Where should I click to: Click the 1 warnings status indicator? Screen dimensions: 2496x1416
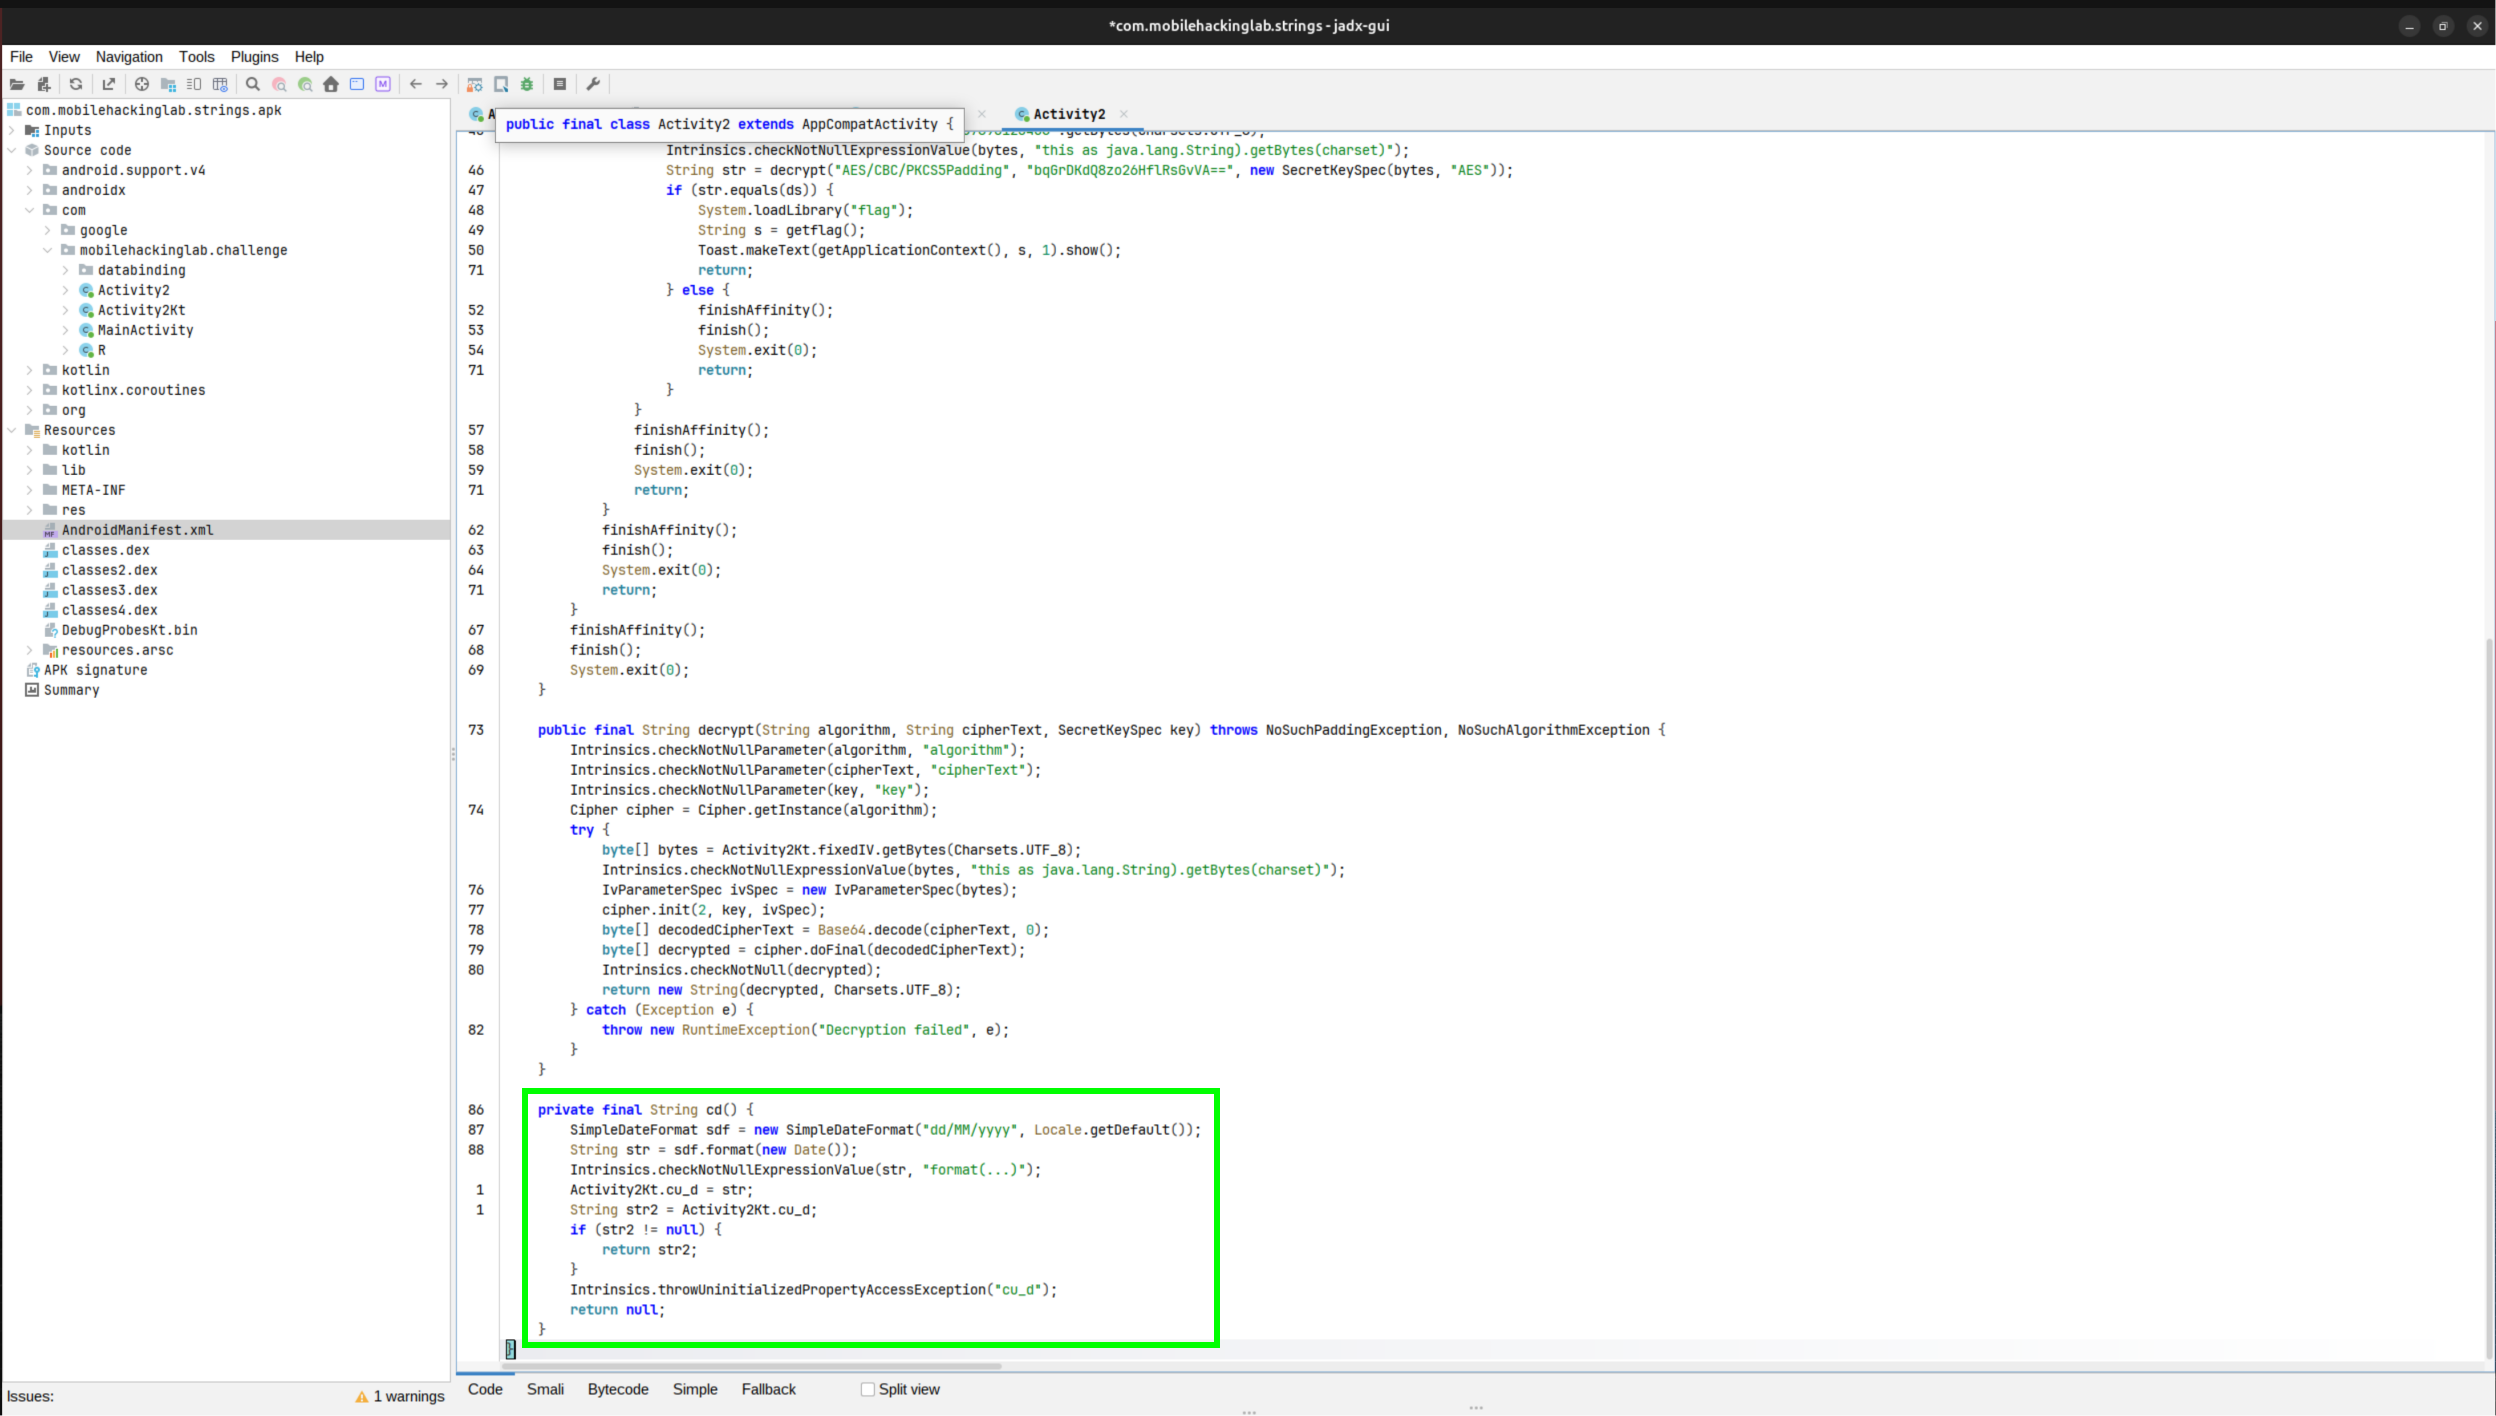coord(400,1396)
